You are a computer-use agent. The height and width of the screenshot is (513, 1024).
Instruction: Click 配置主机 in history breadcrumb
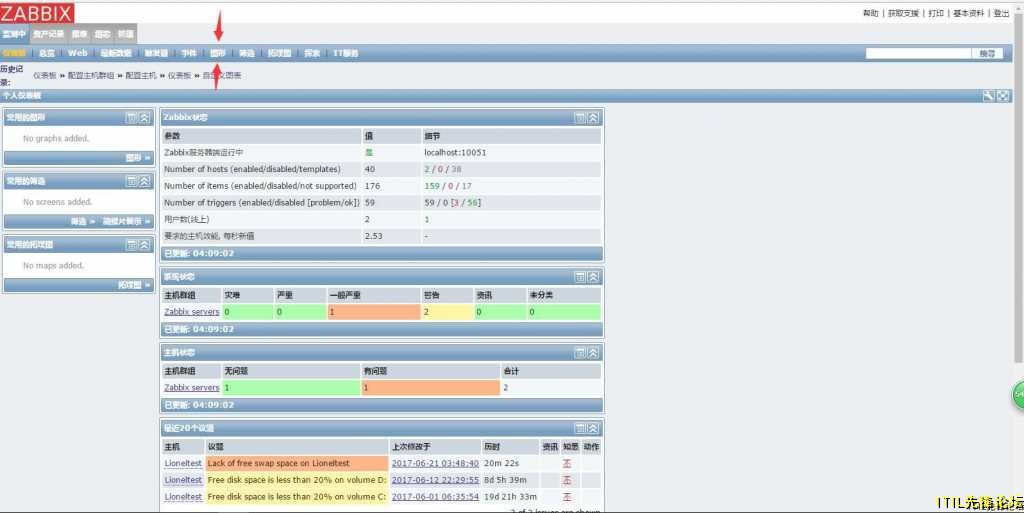click(x=141, y=76)
